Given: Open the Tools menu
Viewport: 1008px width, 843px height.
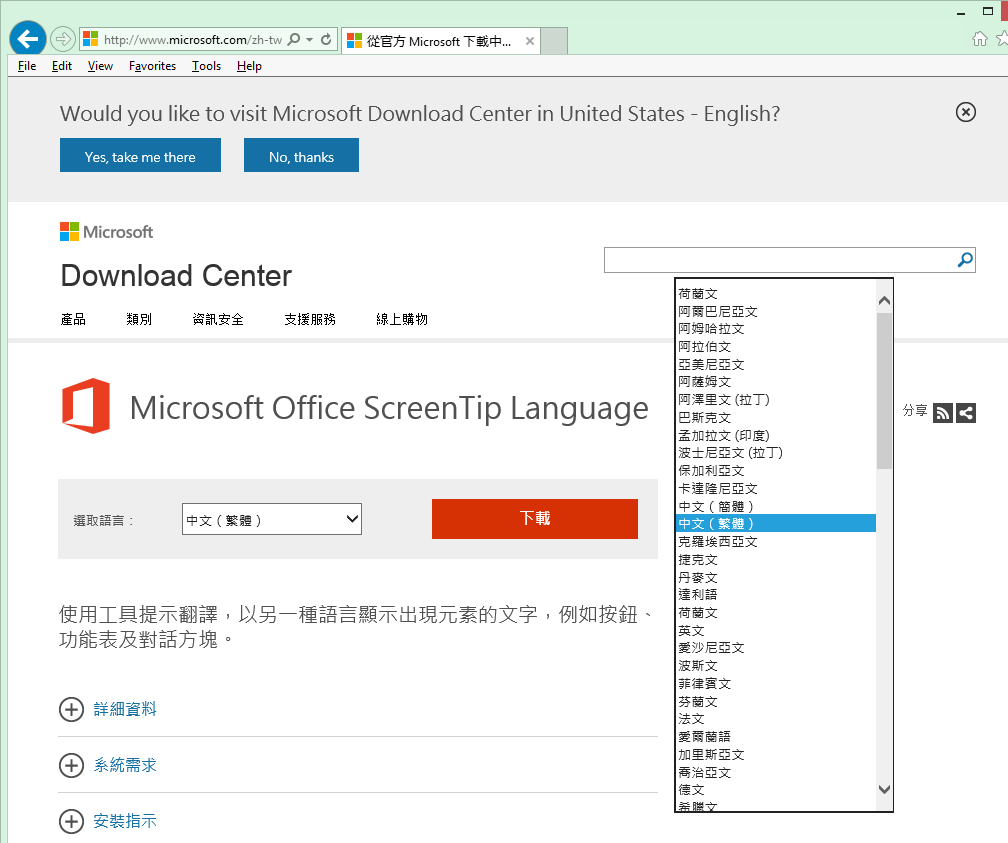Looking at the screenshot, I should [x=206, y=66].
